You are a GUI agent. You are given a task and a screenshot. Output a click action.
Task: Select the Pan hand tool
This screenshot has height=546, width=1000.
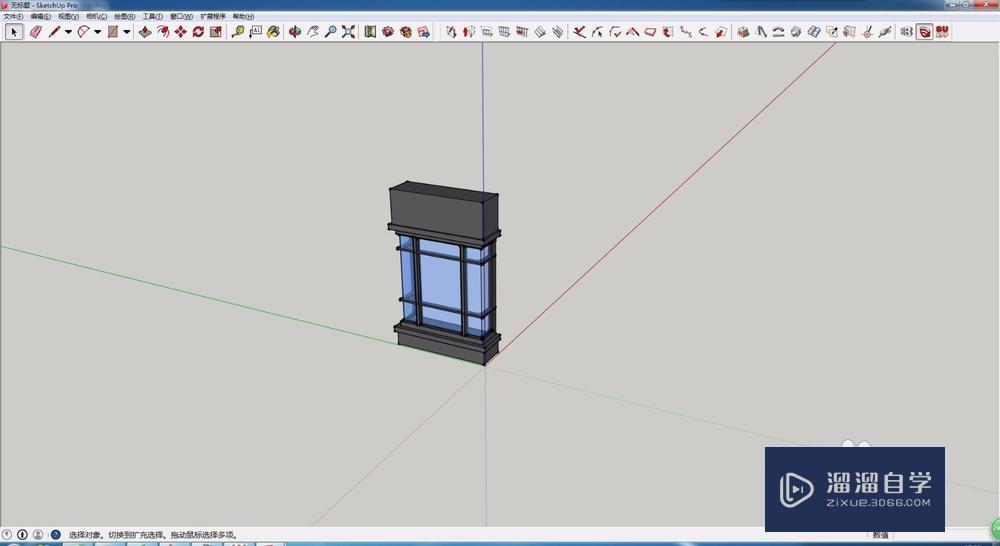pos(313,32)
